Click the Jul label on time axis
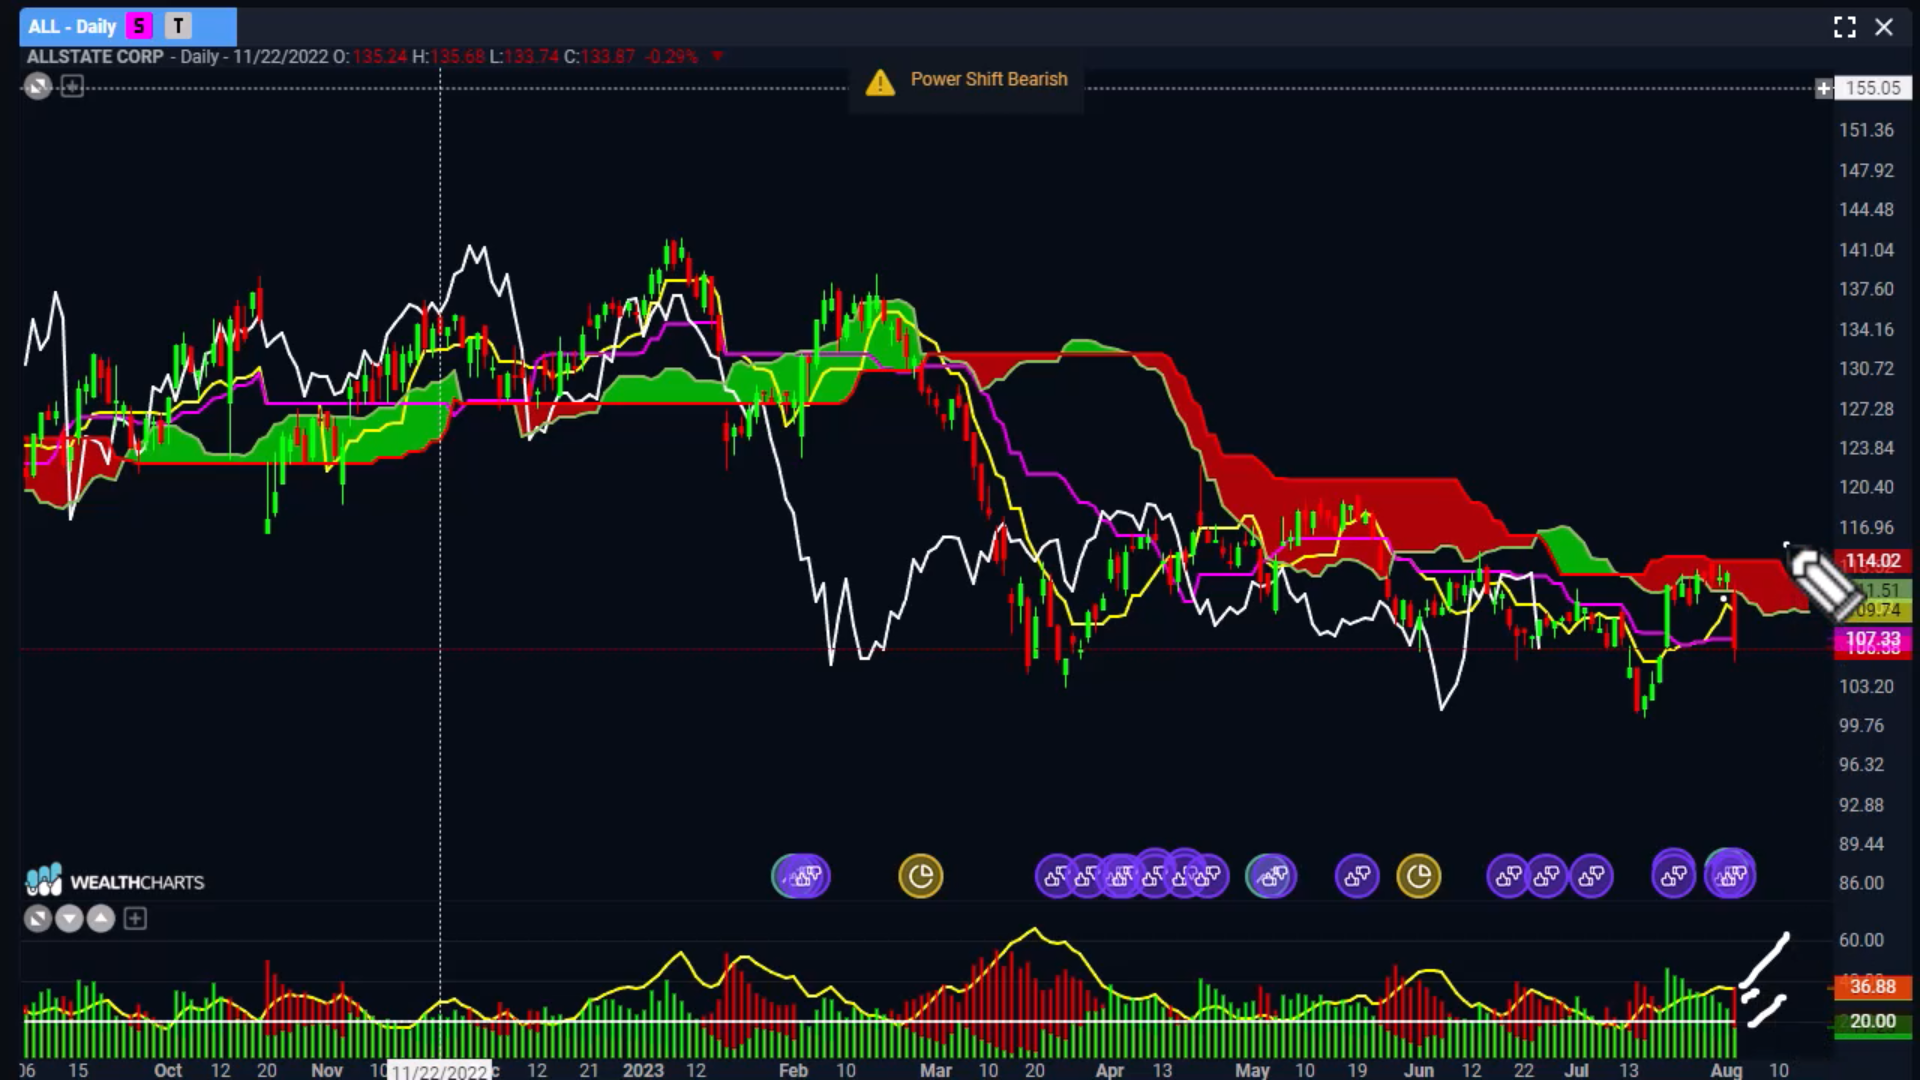 pos(1576,1070)
